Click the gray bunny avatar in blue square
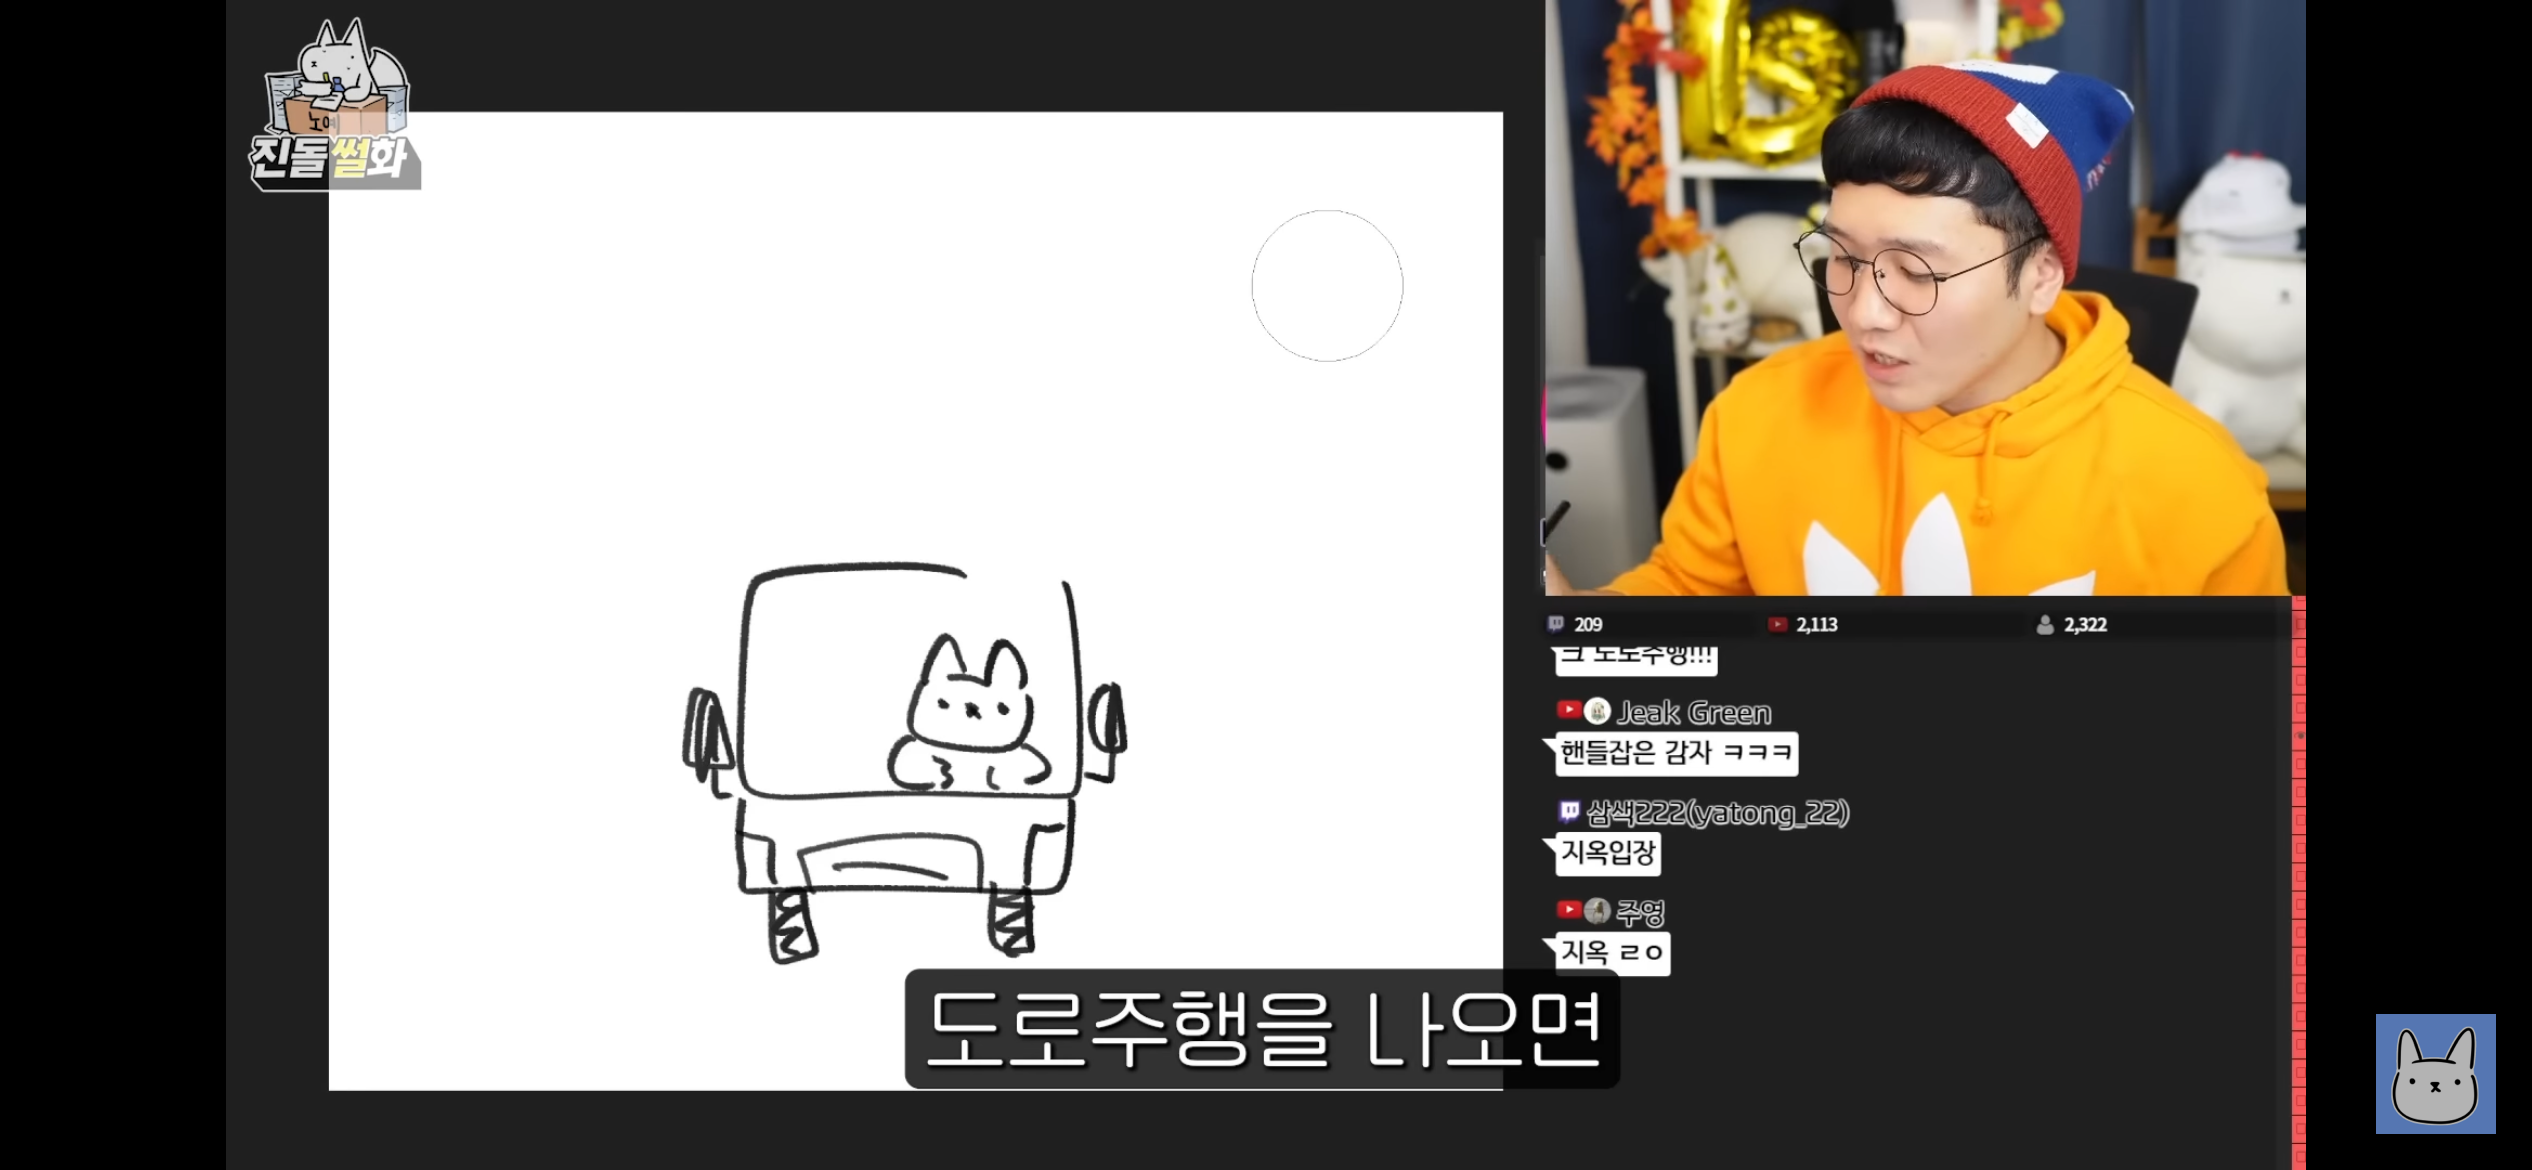Image resolution: width=2532 pixels, height=1170 pixels. click(x=2435, y=1074)
